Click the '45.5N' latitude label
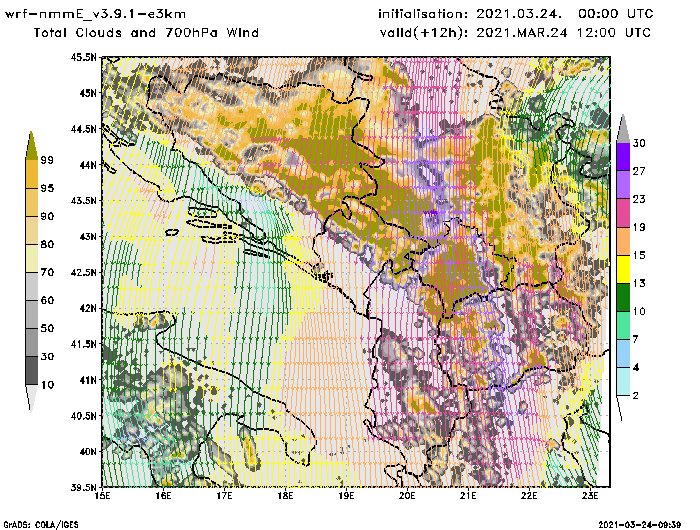 [83, 57]
